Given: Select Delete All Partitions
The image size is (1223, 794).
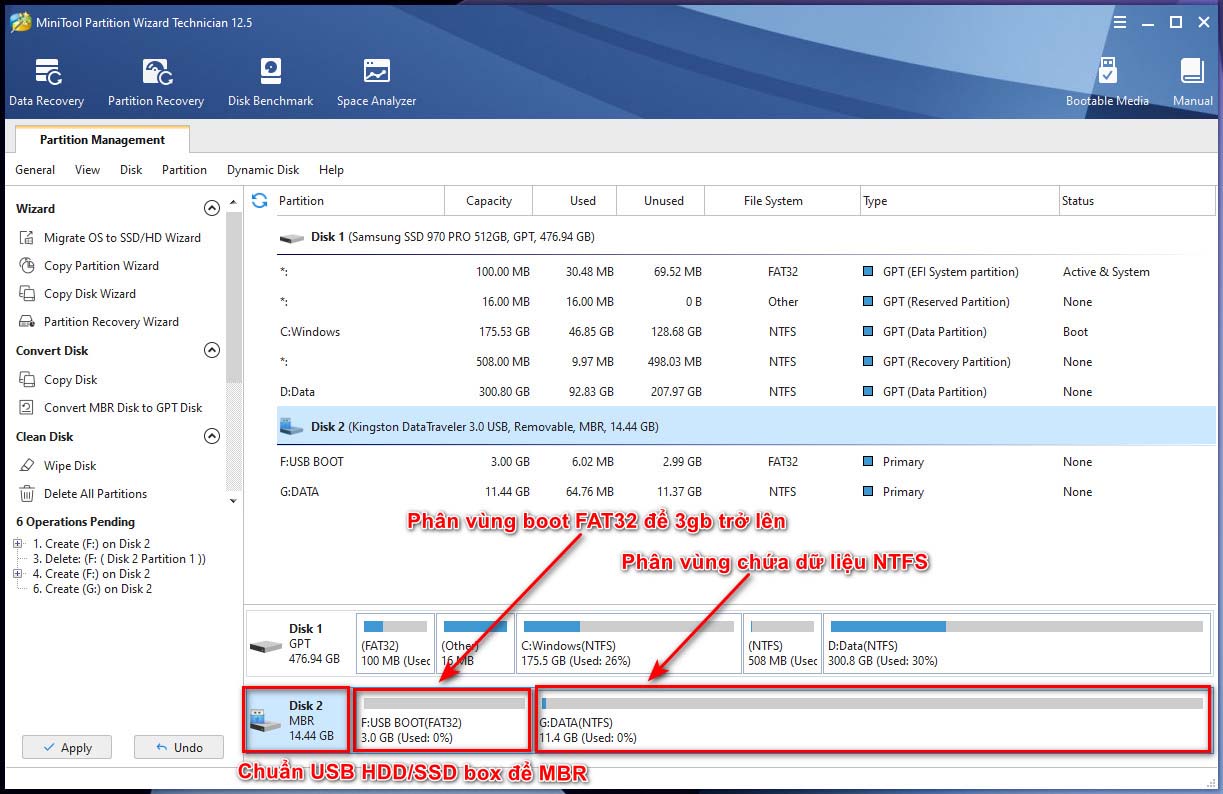Looking at the screenshot, I should [95, 494].
